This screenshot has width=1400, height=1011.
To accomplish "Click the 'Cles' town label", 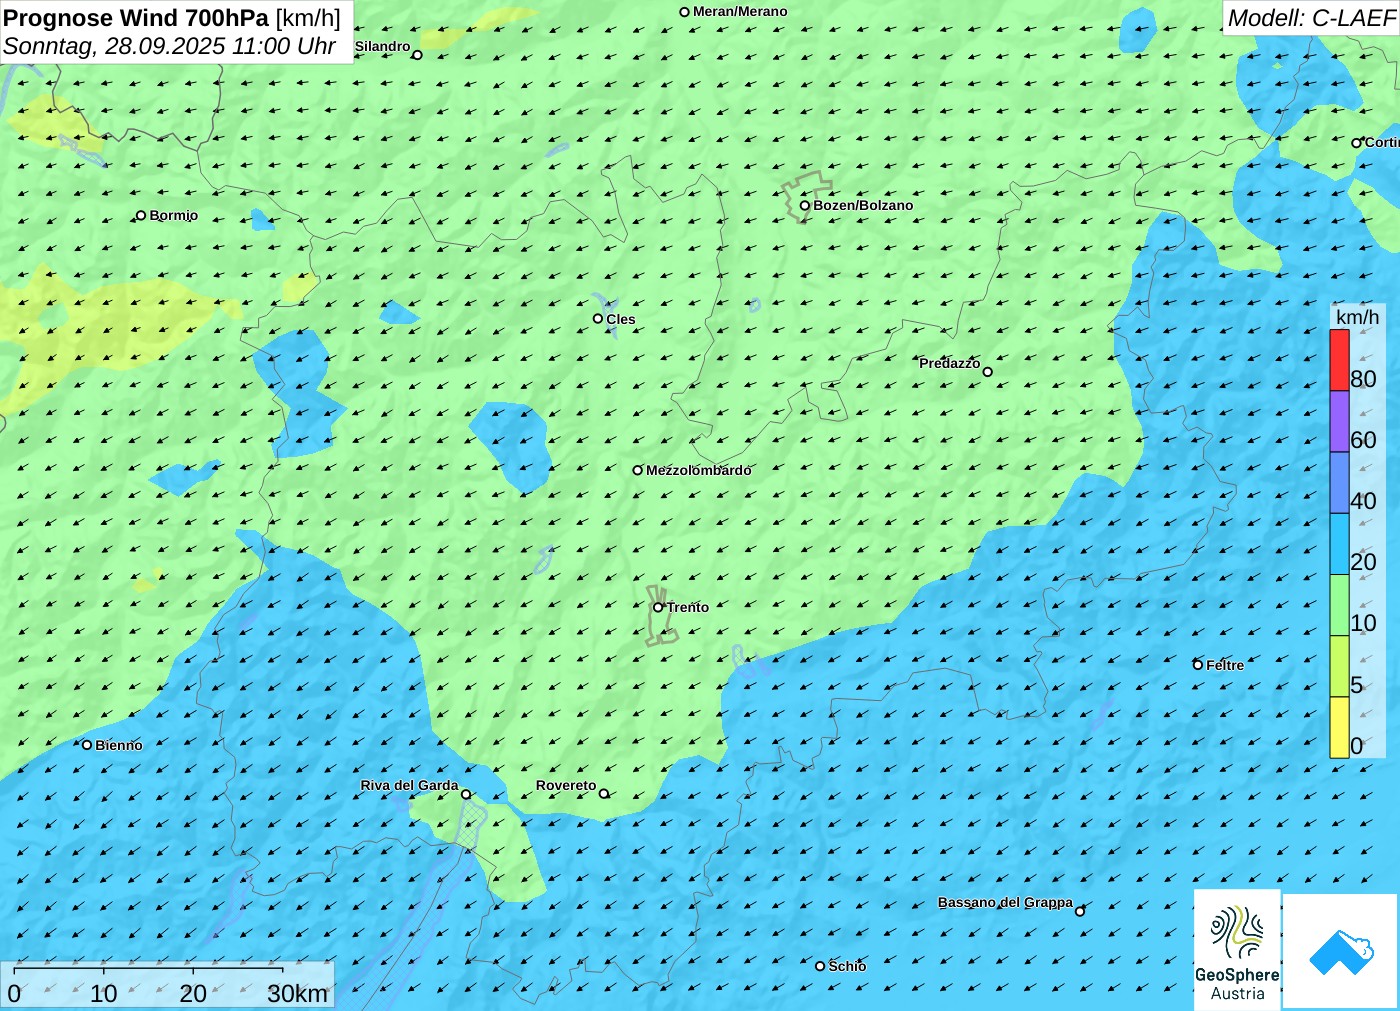I will (x=621, y=319).
